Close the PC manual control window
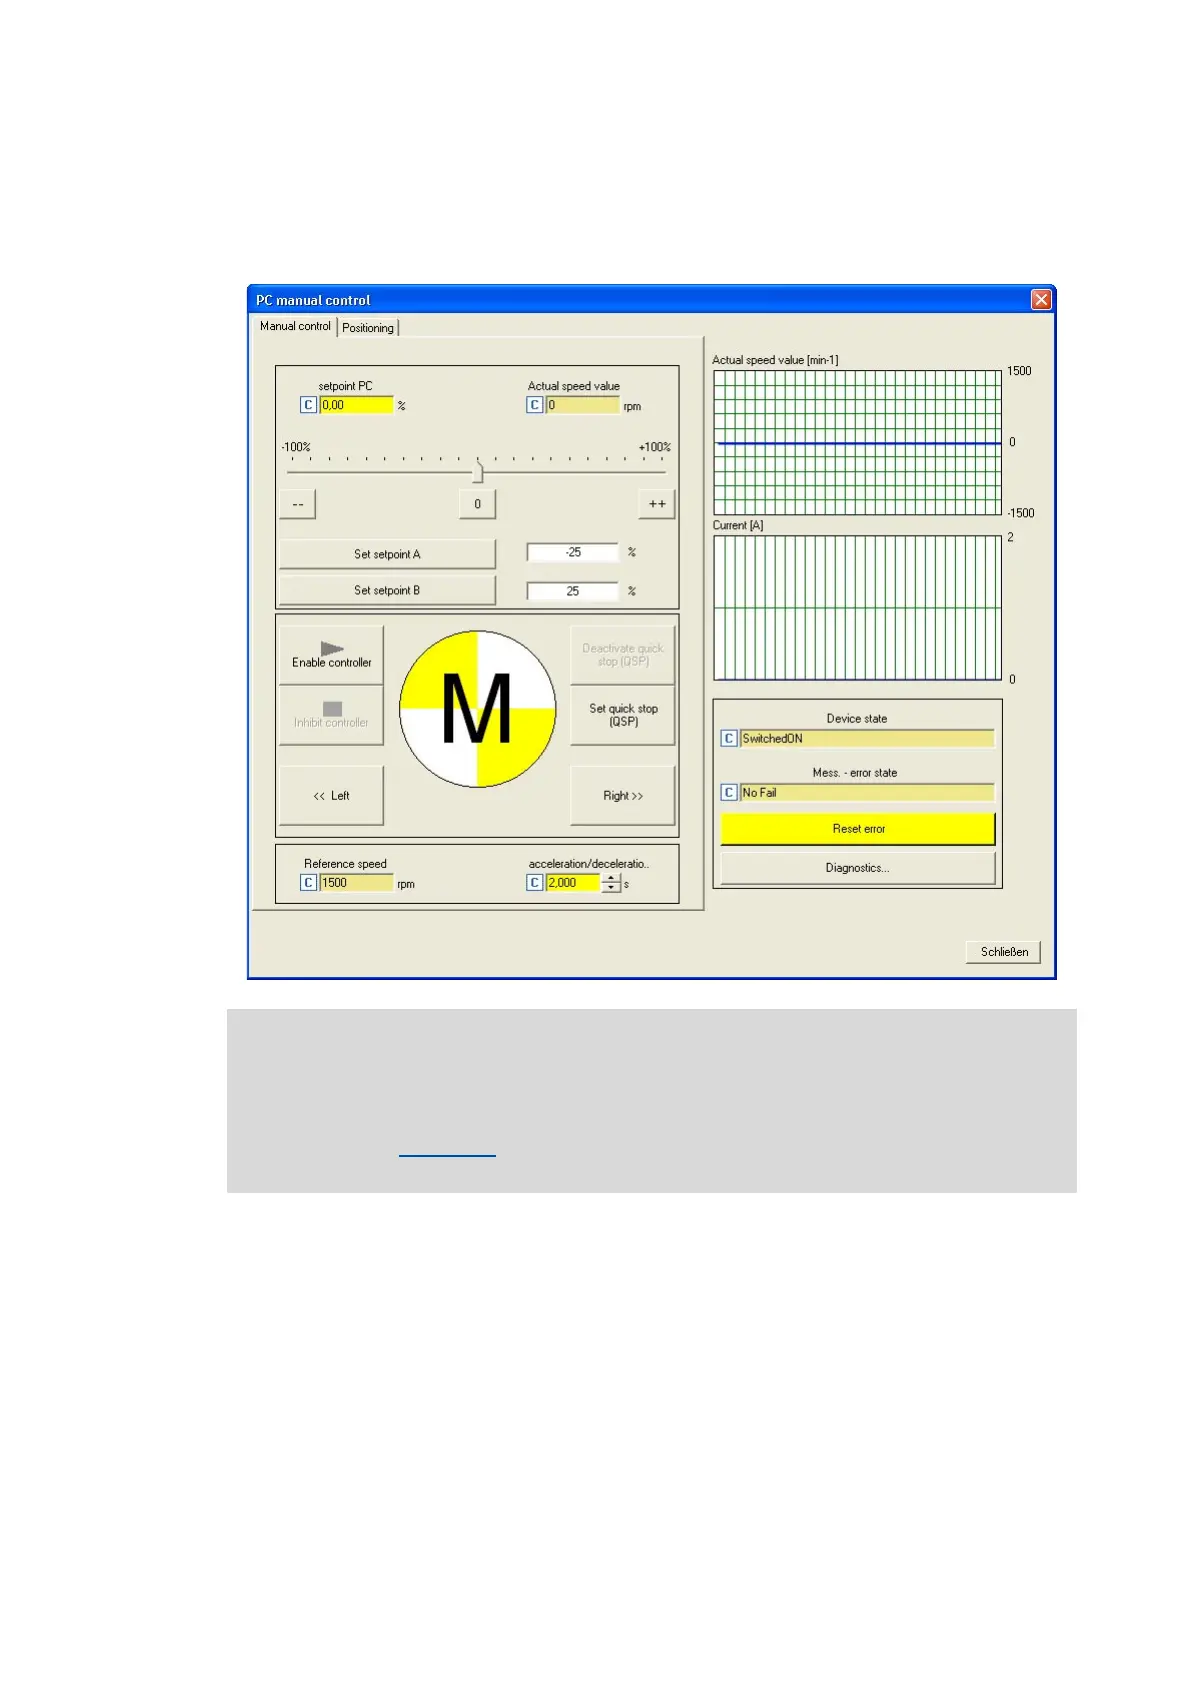The height and width of the screenshot is (1684, 1190). point(1041,300)
